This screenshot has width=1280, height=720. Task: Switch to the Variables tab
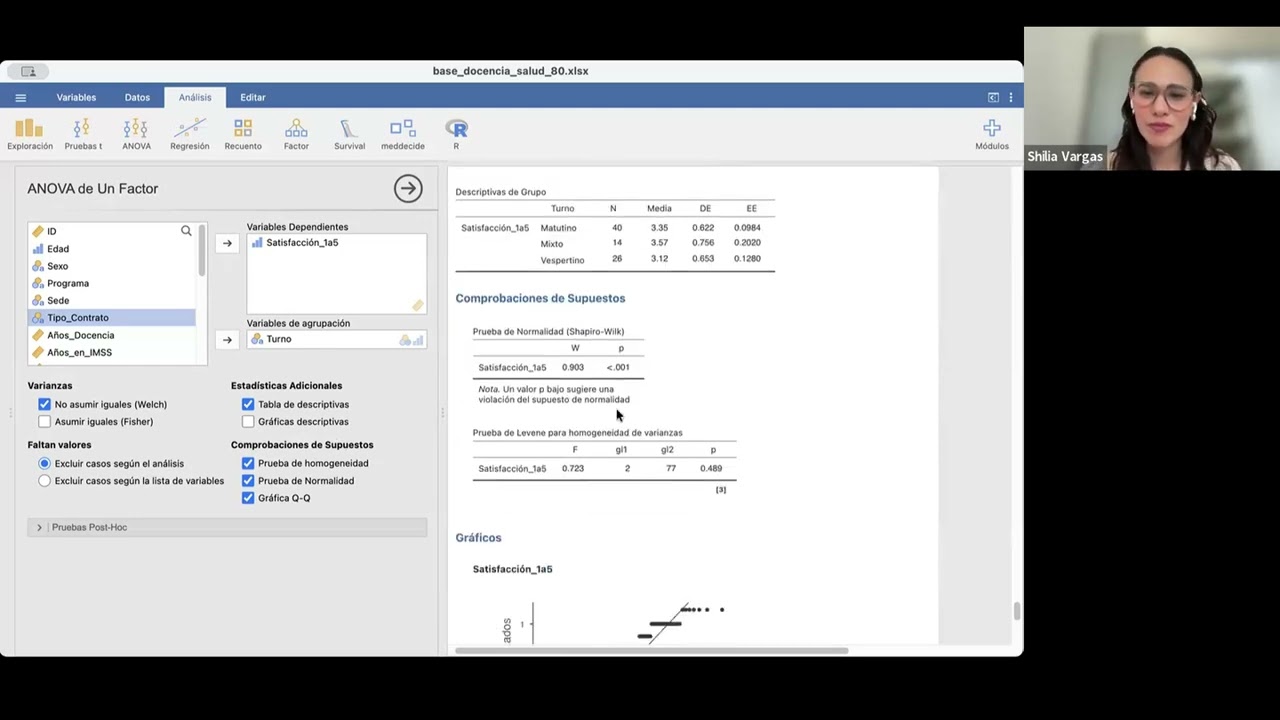(x=76, y=97)
